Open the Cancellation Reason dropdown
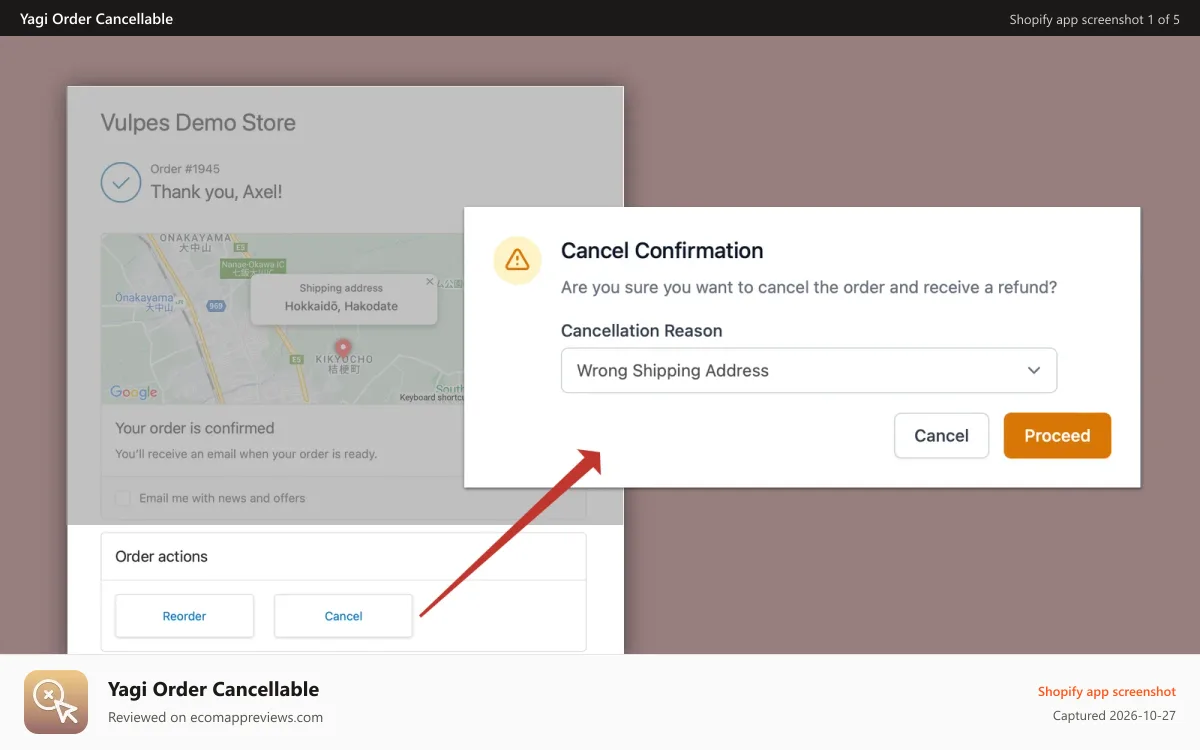Image resolution: width=1200 pixels, height=750 pixels. click(x=809, y=370)
